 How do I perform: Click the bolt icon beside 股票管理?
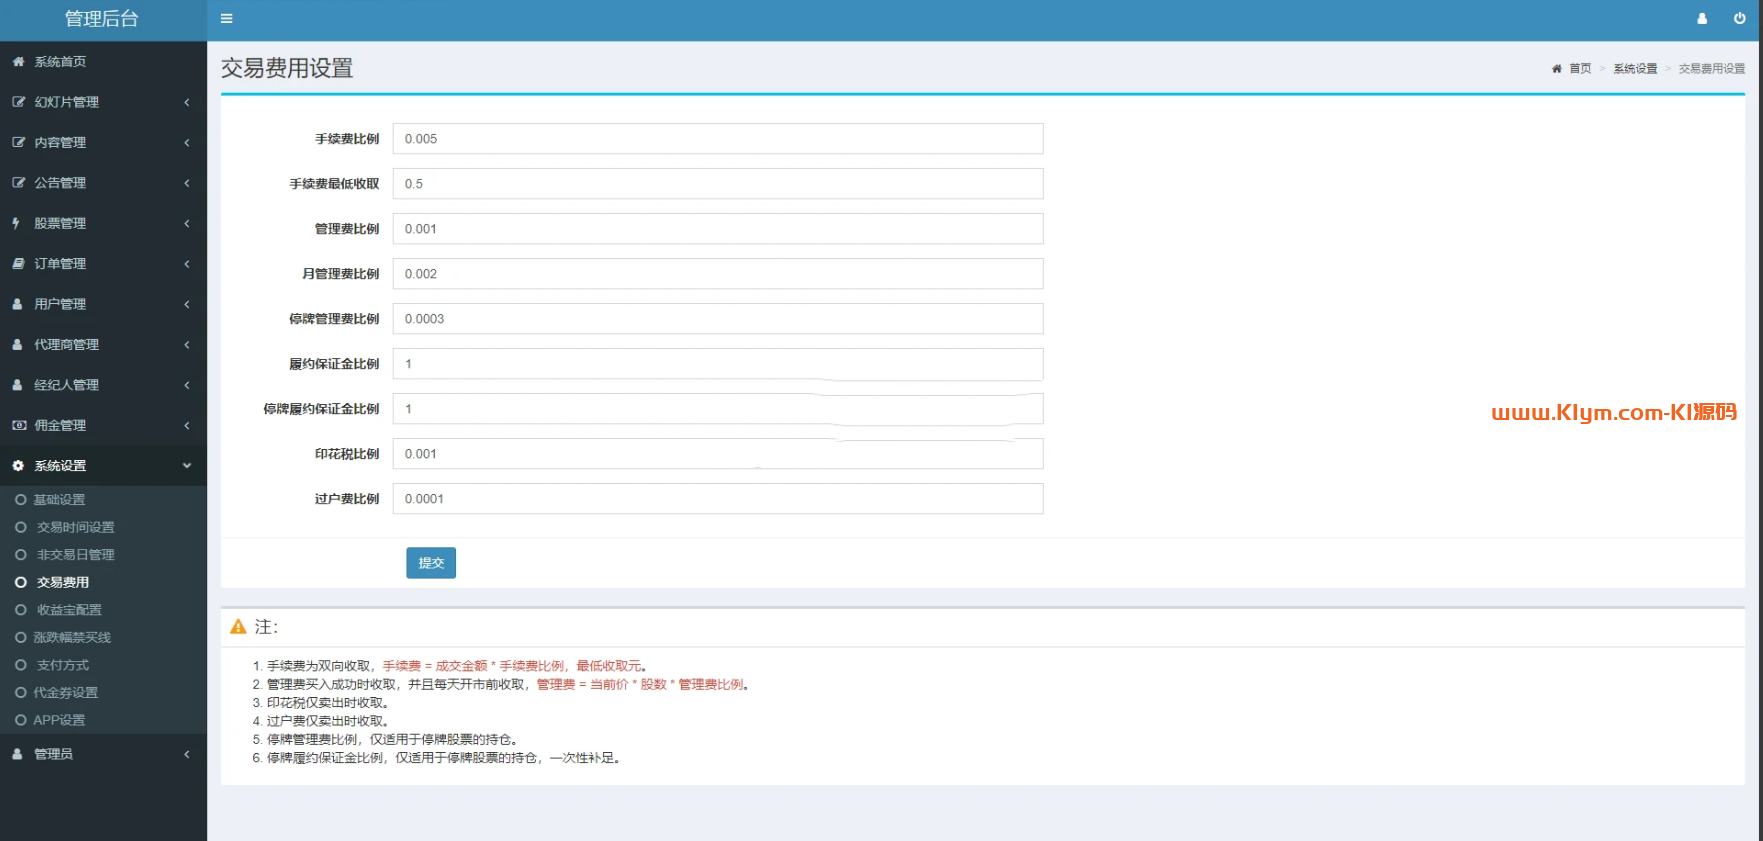17,223
